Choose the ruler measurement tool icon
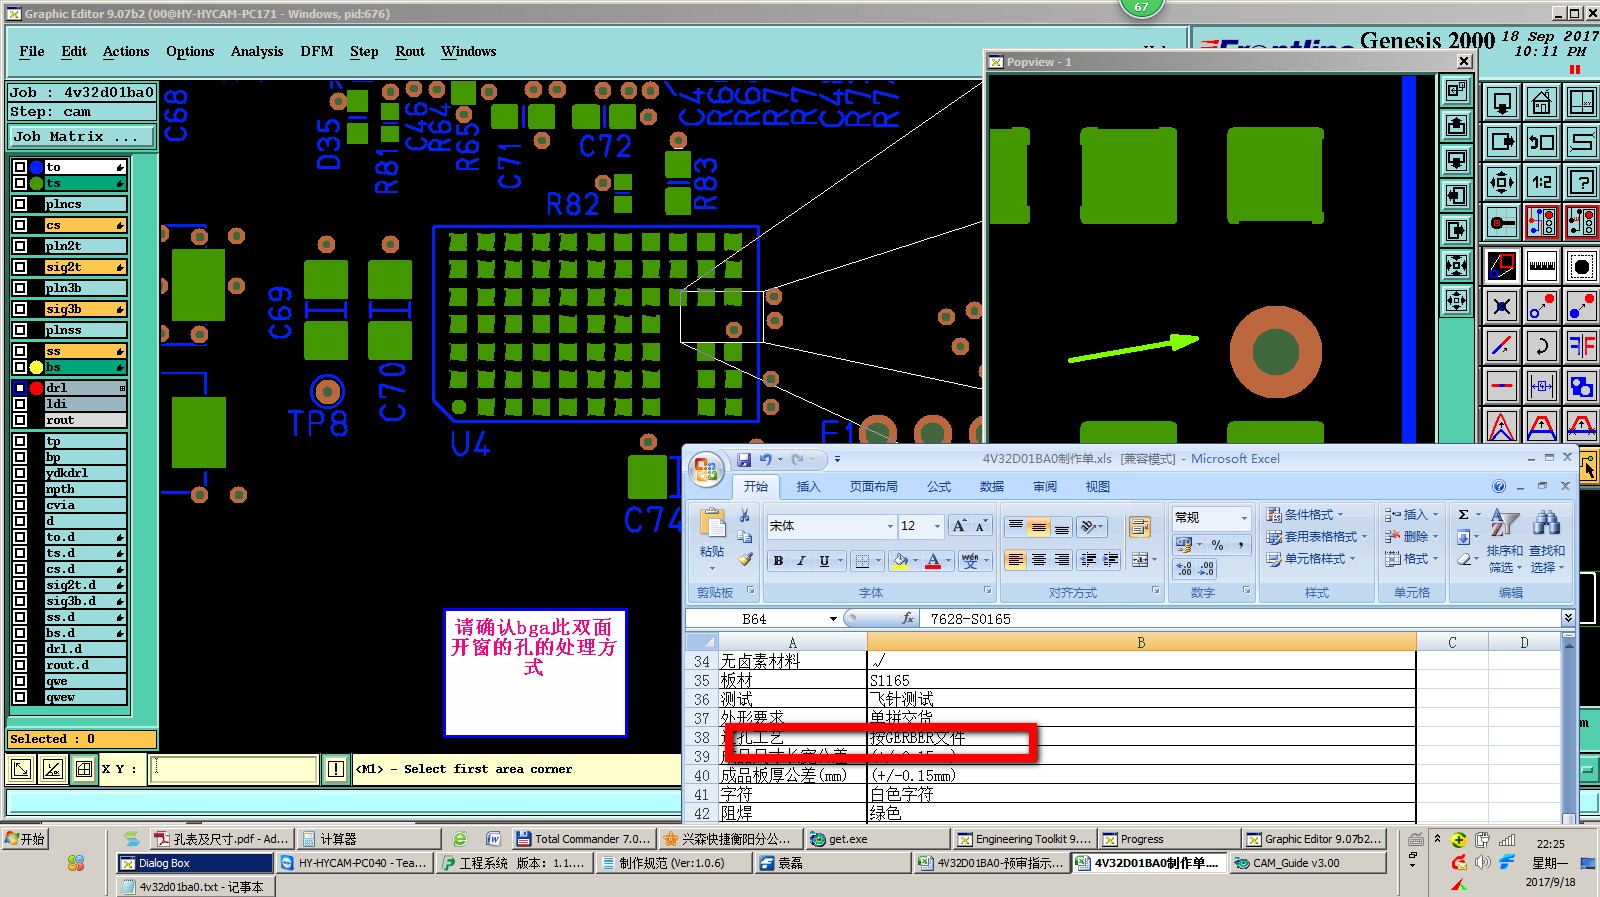 (1541, 266)
